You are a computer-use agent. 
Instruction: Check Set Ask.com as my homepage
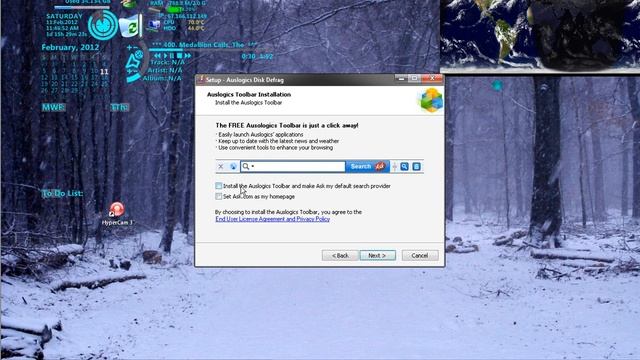pos(219,196)
